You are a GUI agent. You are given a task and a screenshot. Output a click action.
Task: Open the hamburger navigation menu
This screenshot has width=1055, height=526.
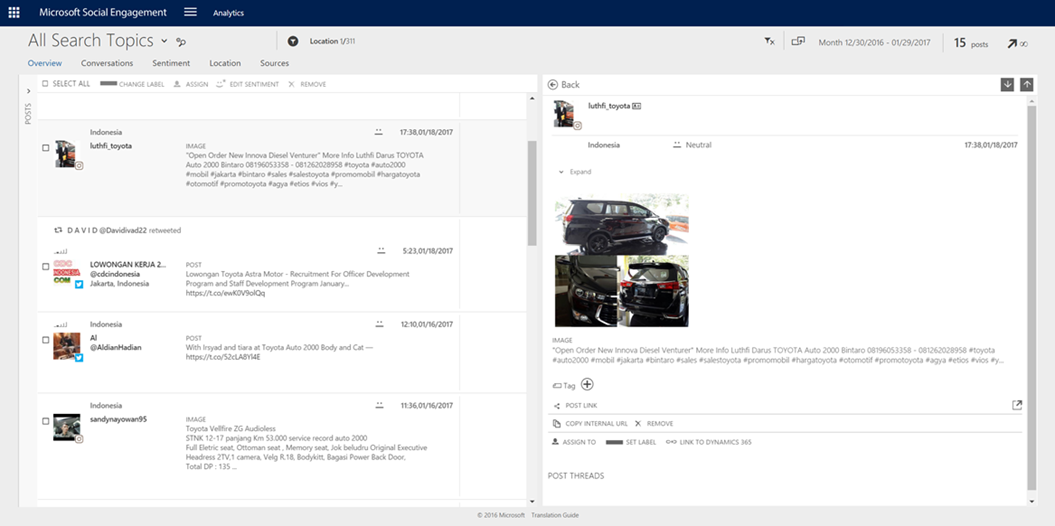point(190,13)
